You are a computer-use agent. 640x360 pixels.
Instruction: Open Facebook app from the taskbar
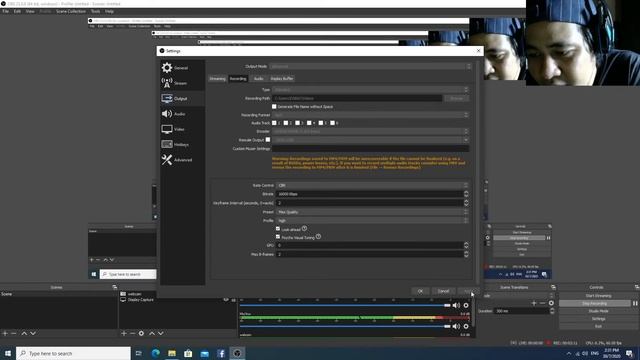click(x=221, y=353)
